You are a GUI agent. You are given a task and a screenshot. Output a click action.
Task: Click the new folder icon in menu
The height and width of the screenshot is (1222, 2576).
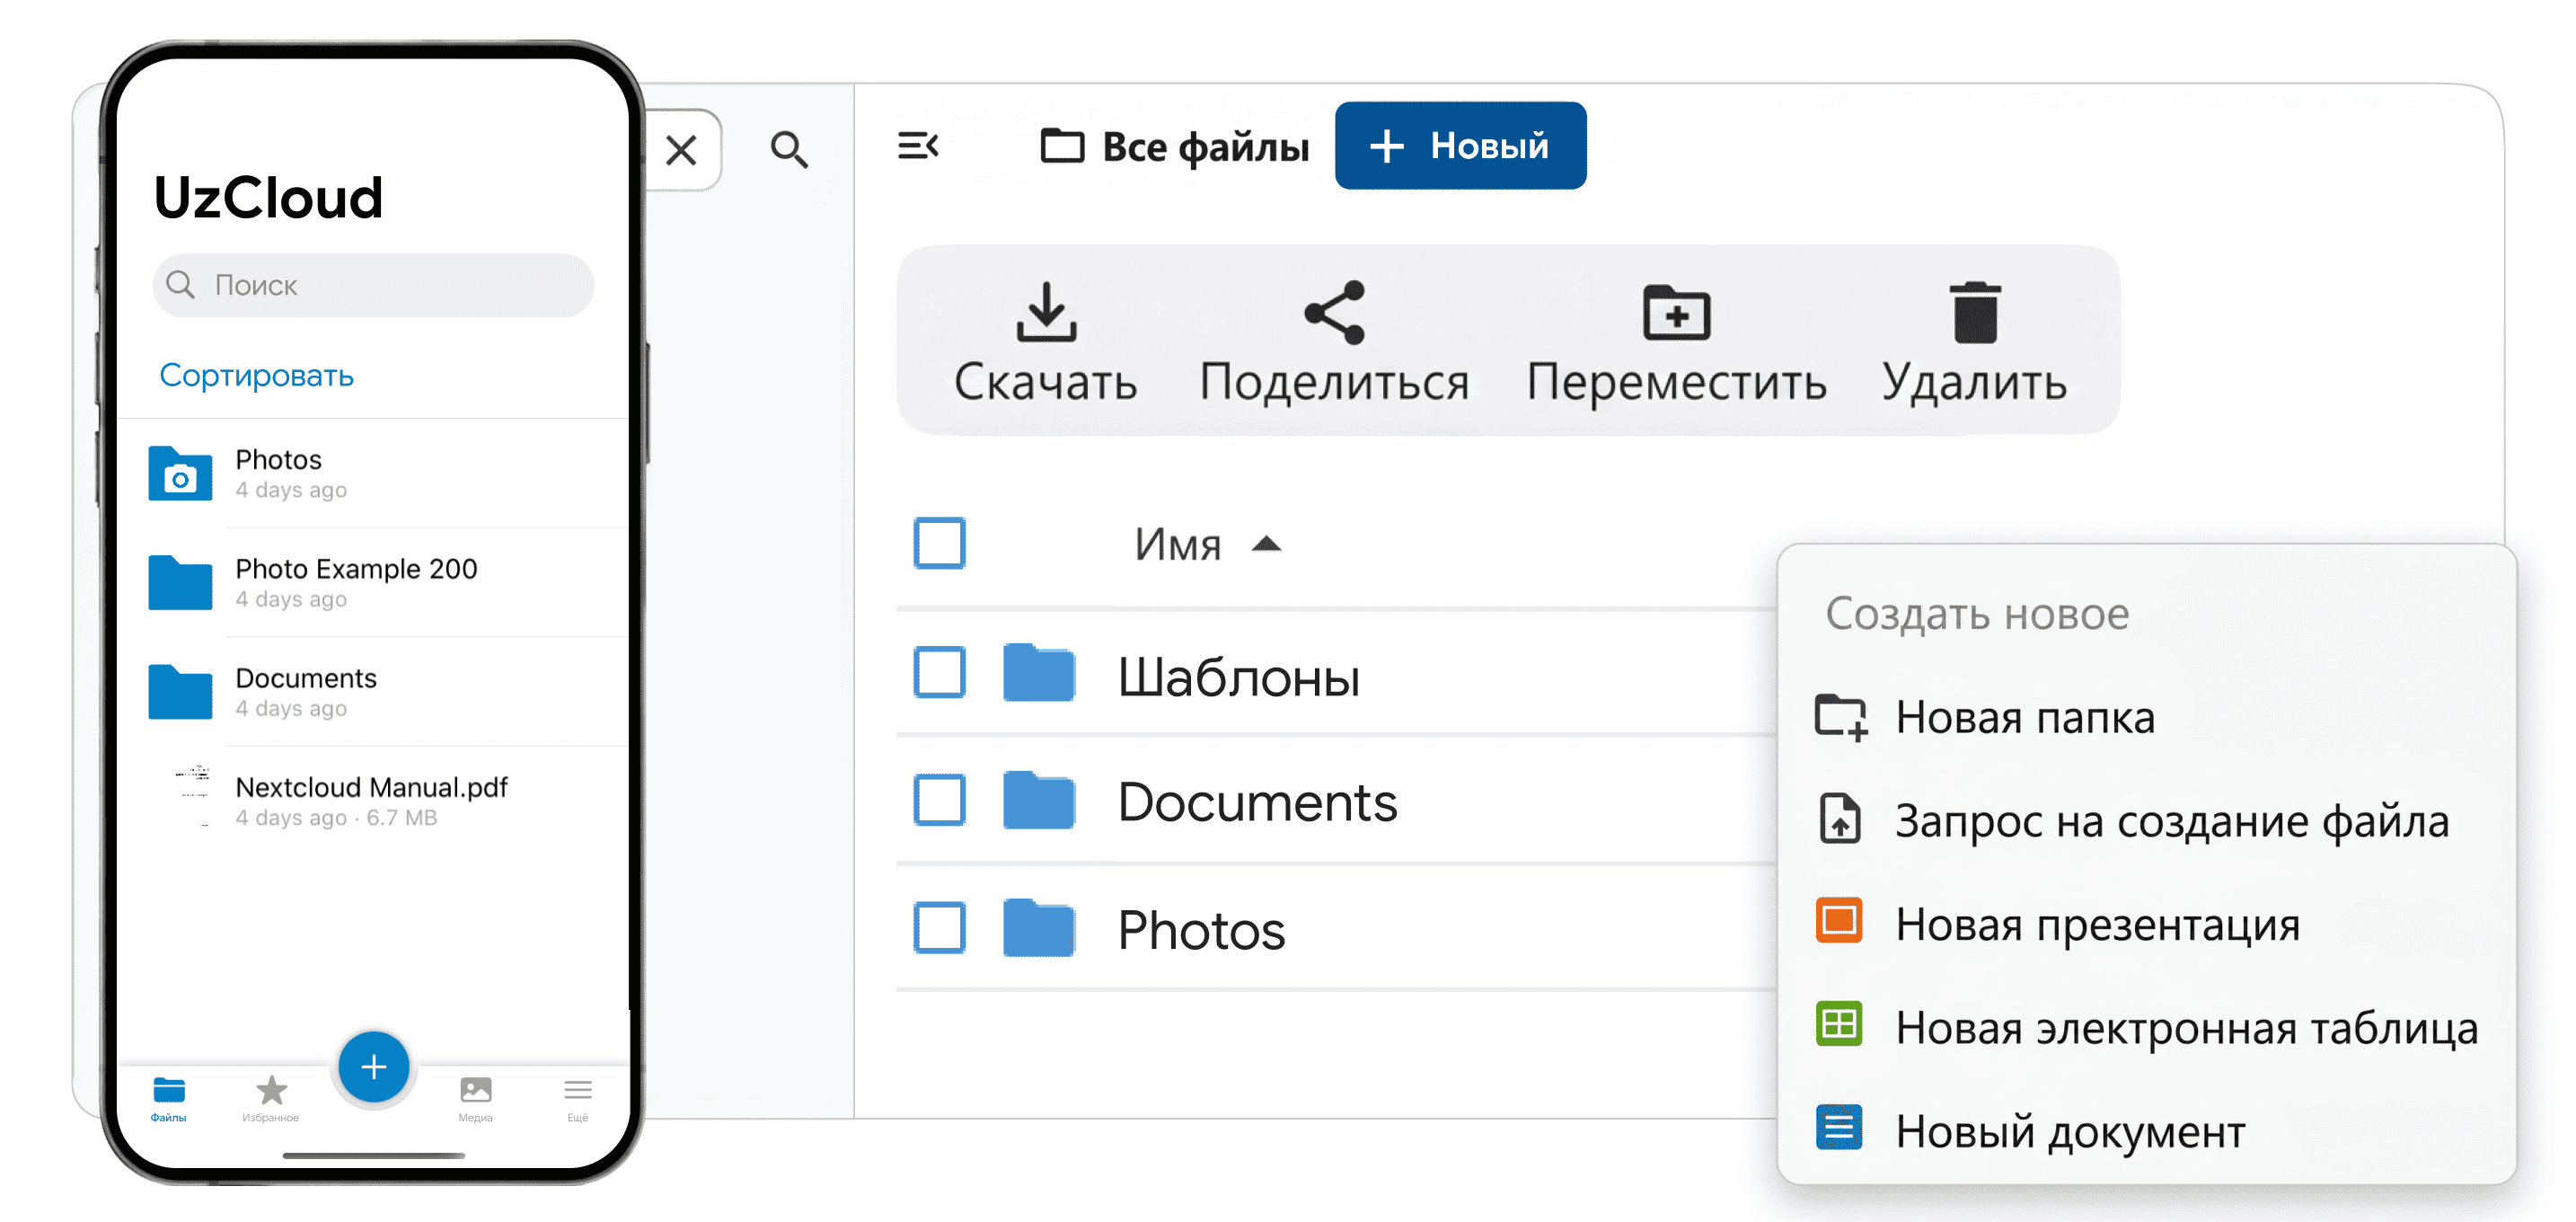[x=1840, y=717]
